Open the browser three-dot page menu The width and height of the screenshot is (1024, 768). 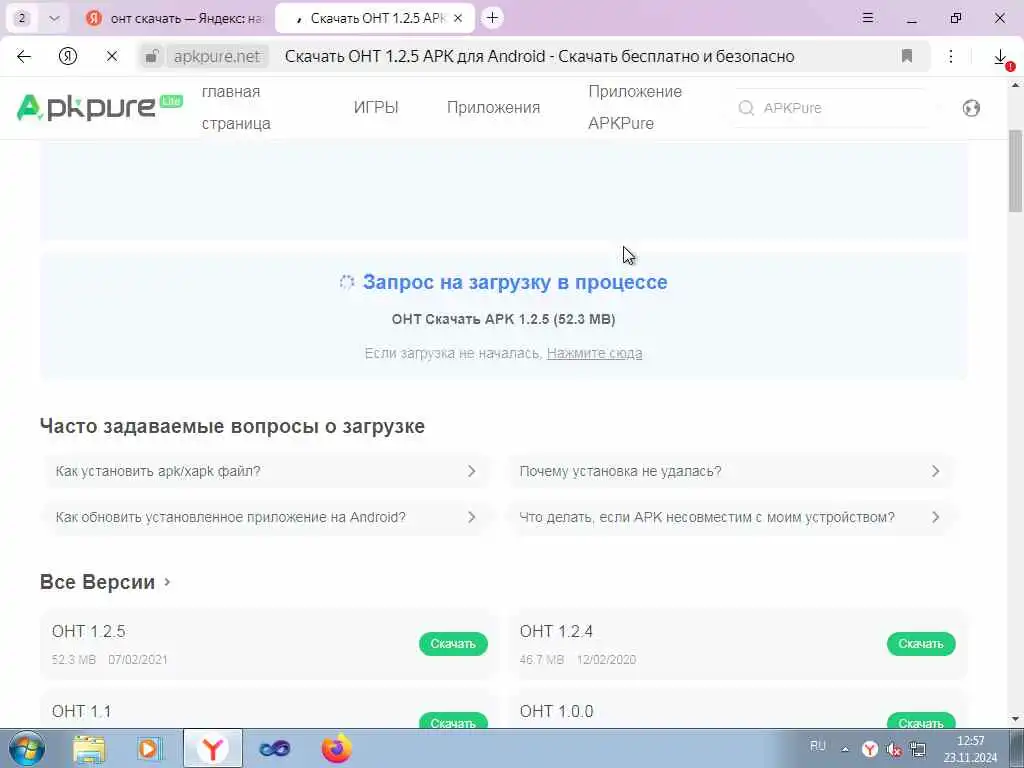click(951, 57)
